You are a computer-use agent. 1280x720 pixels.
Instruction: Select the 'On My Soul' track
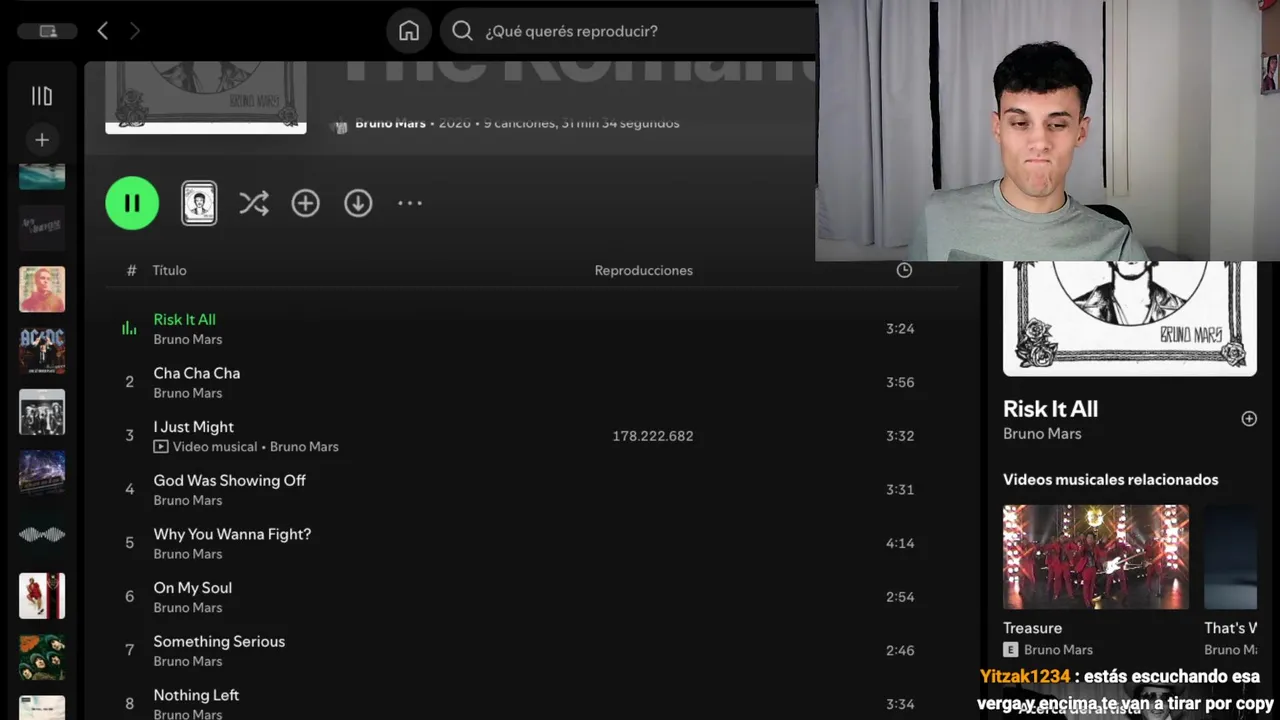(192, 588)
